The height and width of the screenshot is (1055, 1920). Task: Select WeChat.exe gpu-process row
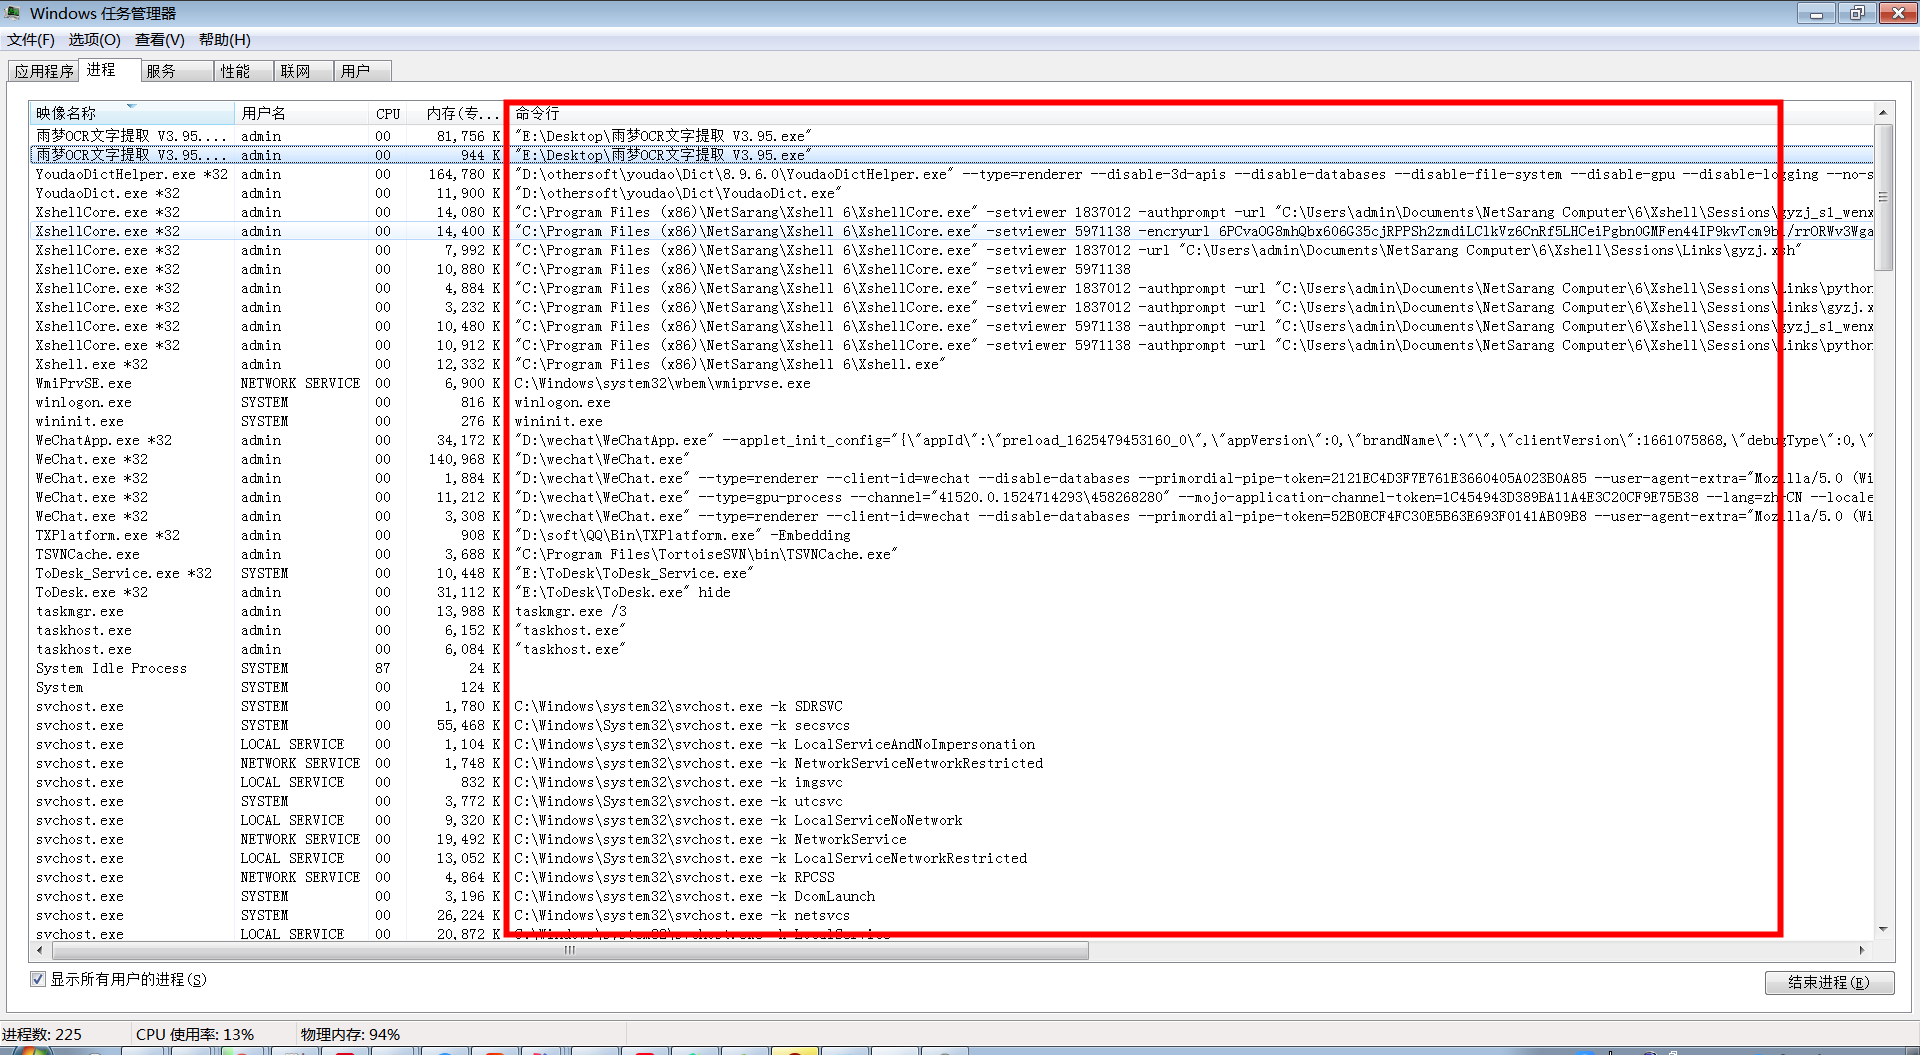click(x=952, y=497)
